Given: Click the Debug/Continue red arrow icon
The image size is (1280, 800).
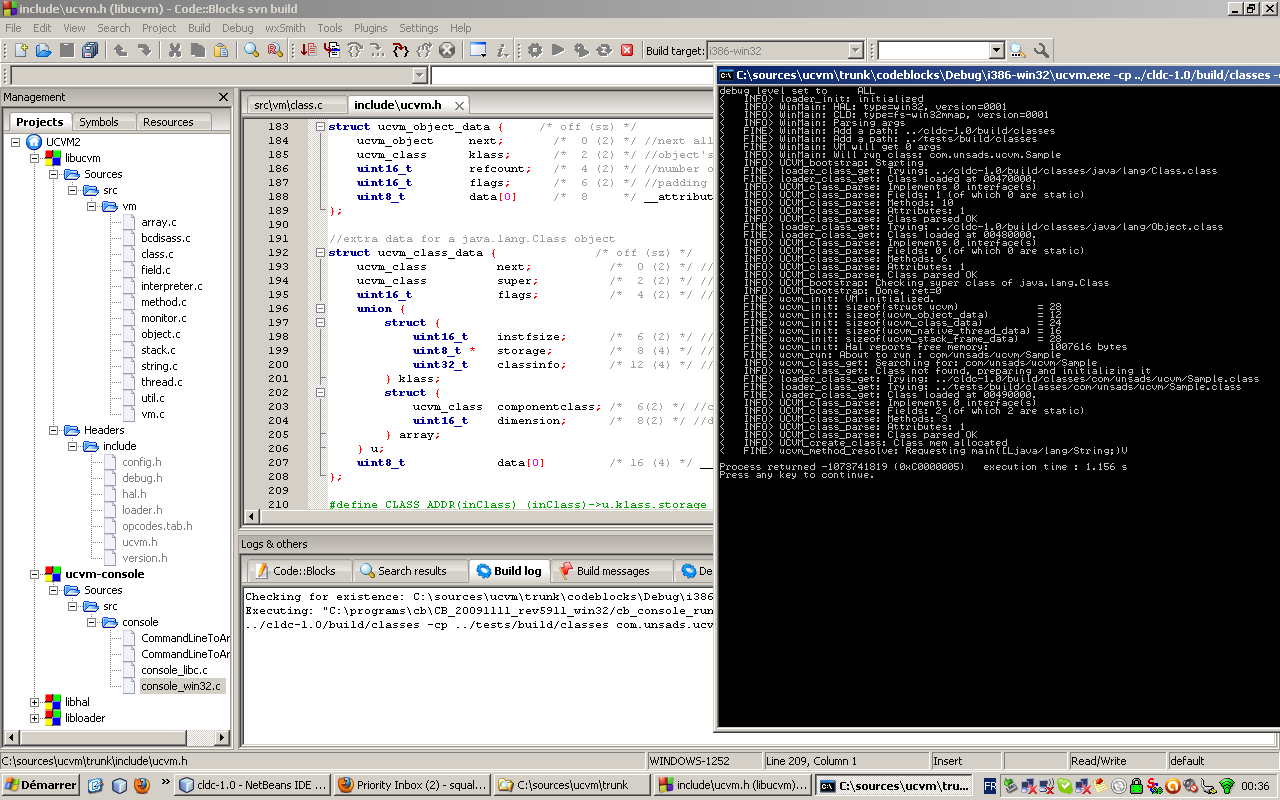Looking at the screenshot, I should tap(307, 50).
